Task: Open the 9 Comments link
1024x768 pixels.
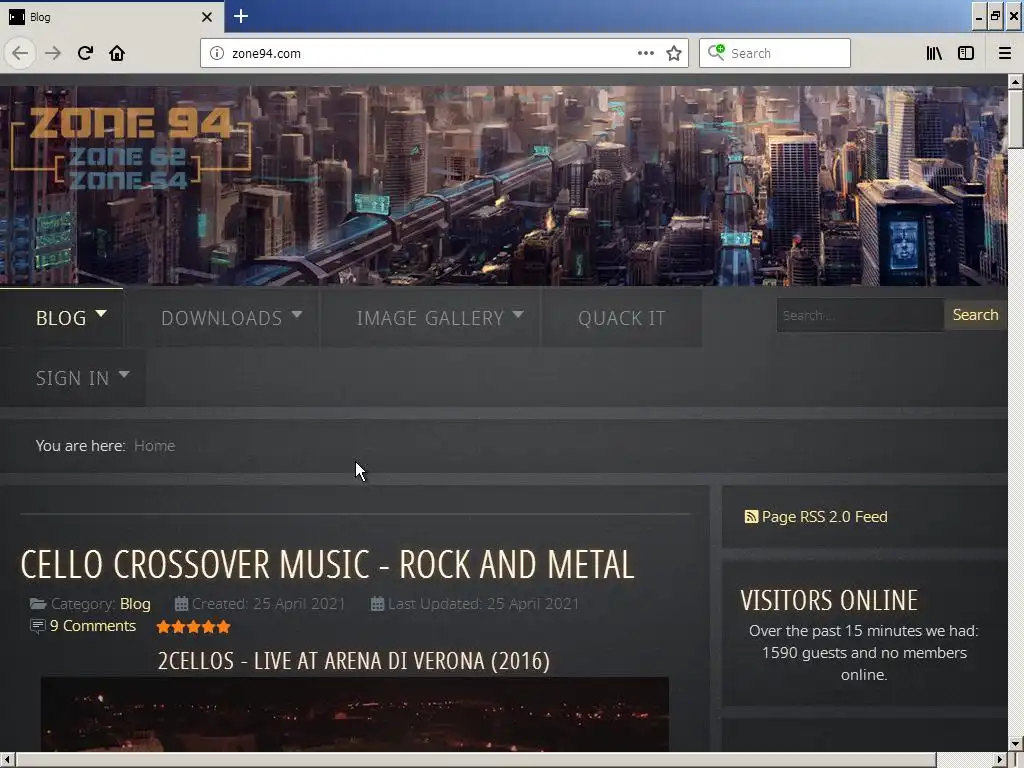Action: 93,626
